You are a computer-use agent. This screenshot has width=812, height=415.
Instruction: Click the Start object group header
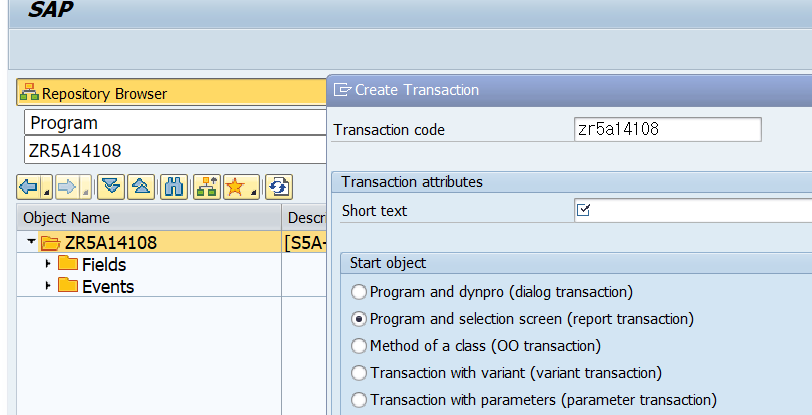[576, 263]
